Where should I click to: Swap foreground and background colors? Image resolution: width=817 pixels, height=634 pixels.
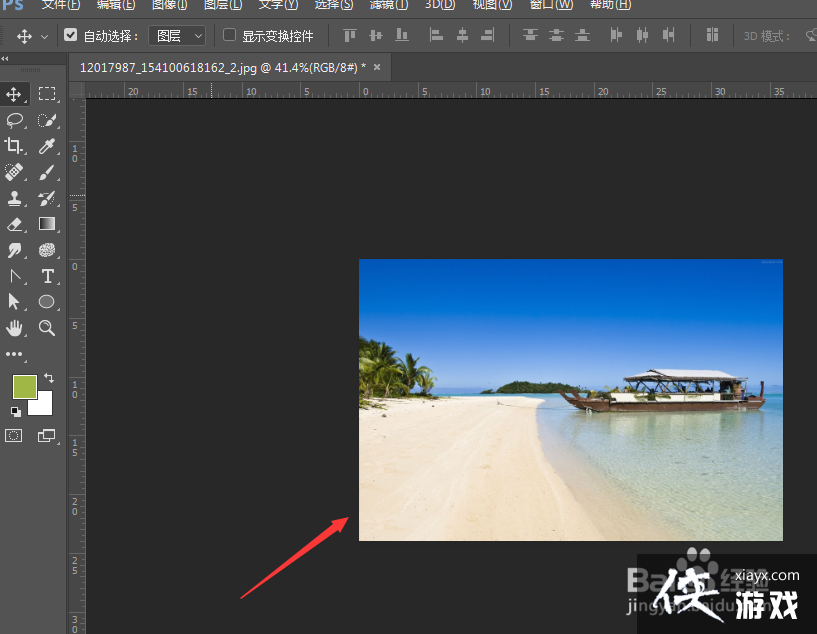(x=49, y=378)
